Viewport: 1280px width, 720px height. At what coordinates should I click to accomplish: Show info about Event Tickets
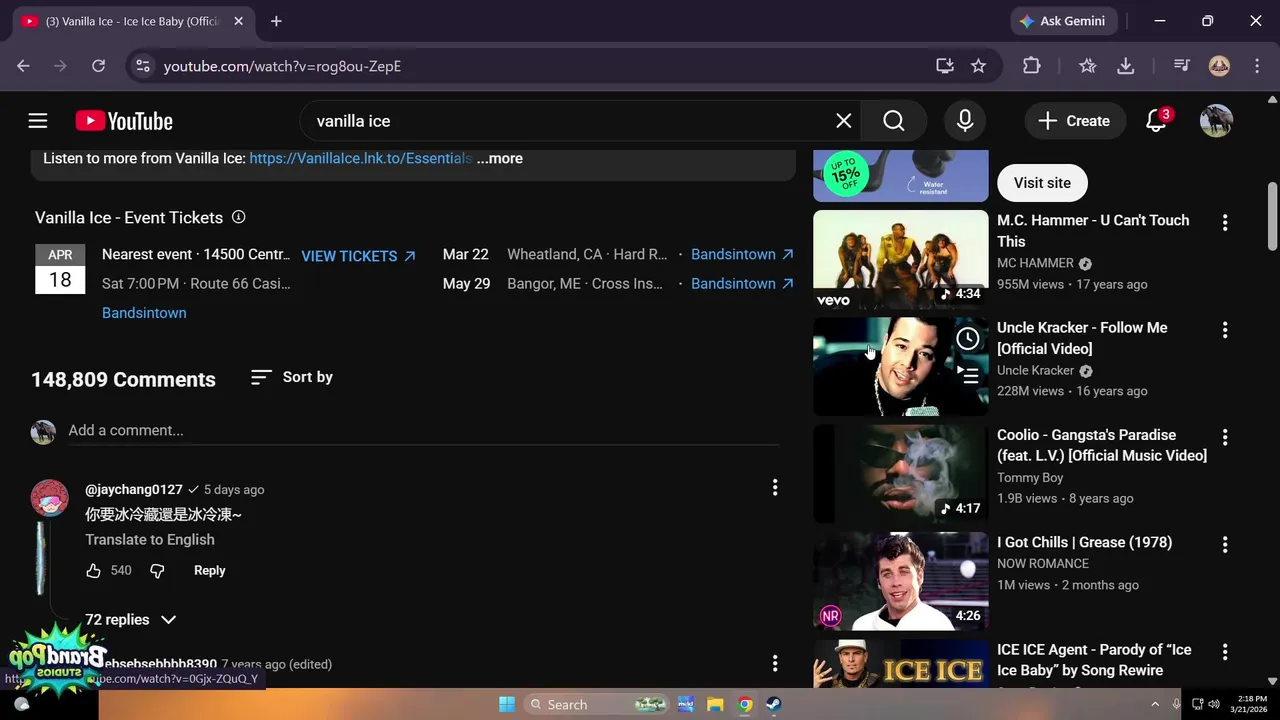point(238,217)
